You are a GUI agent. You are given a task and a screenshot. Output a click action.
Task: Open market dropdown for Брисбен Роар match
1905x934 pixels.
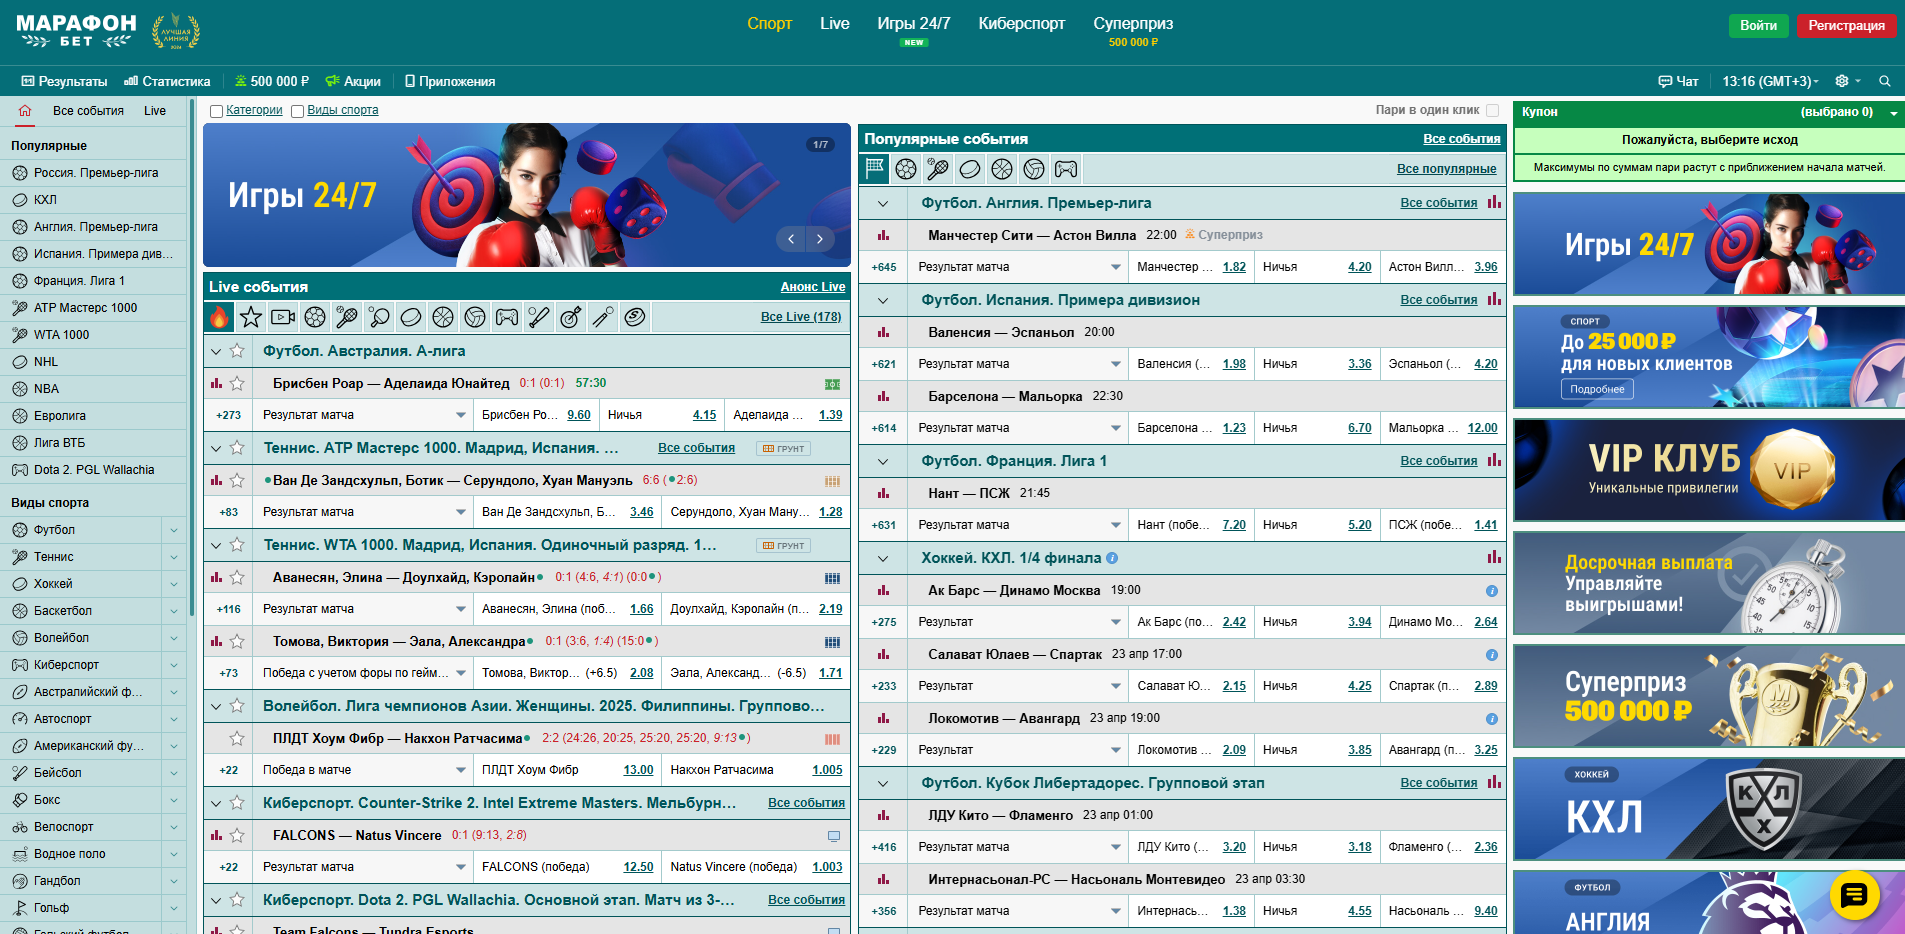coord(460,415)
